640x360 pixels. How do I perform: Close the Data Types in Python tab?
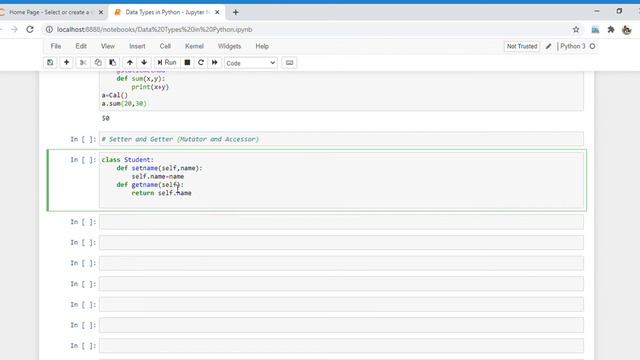tap(217, 12)
